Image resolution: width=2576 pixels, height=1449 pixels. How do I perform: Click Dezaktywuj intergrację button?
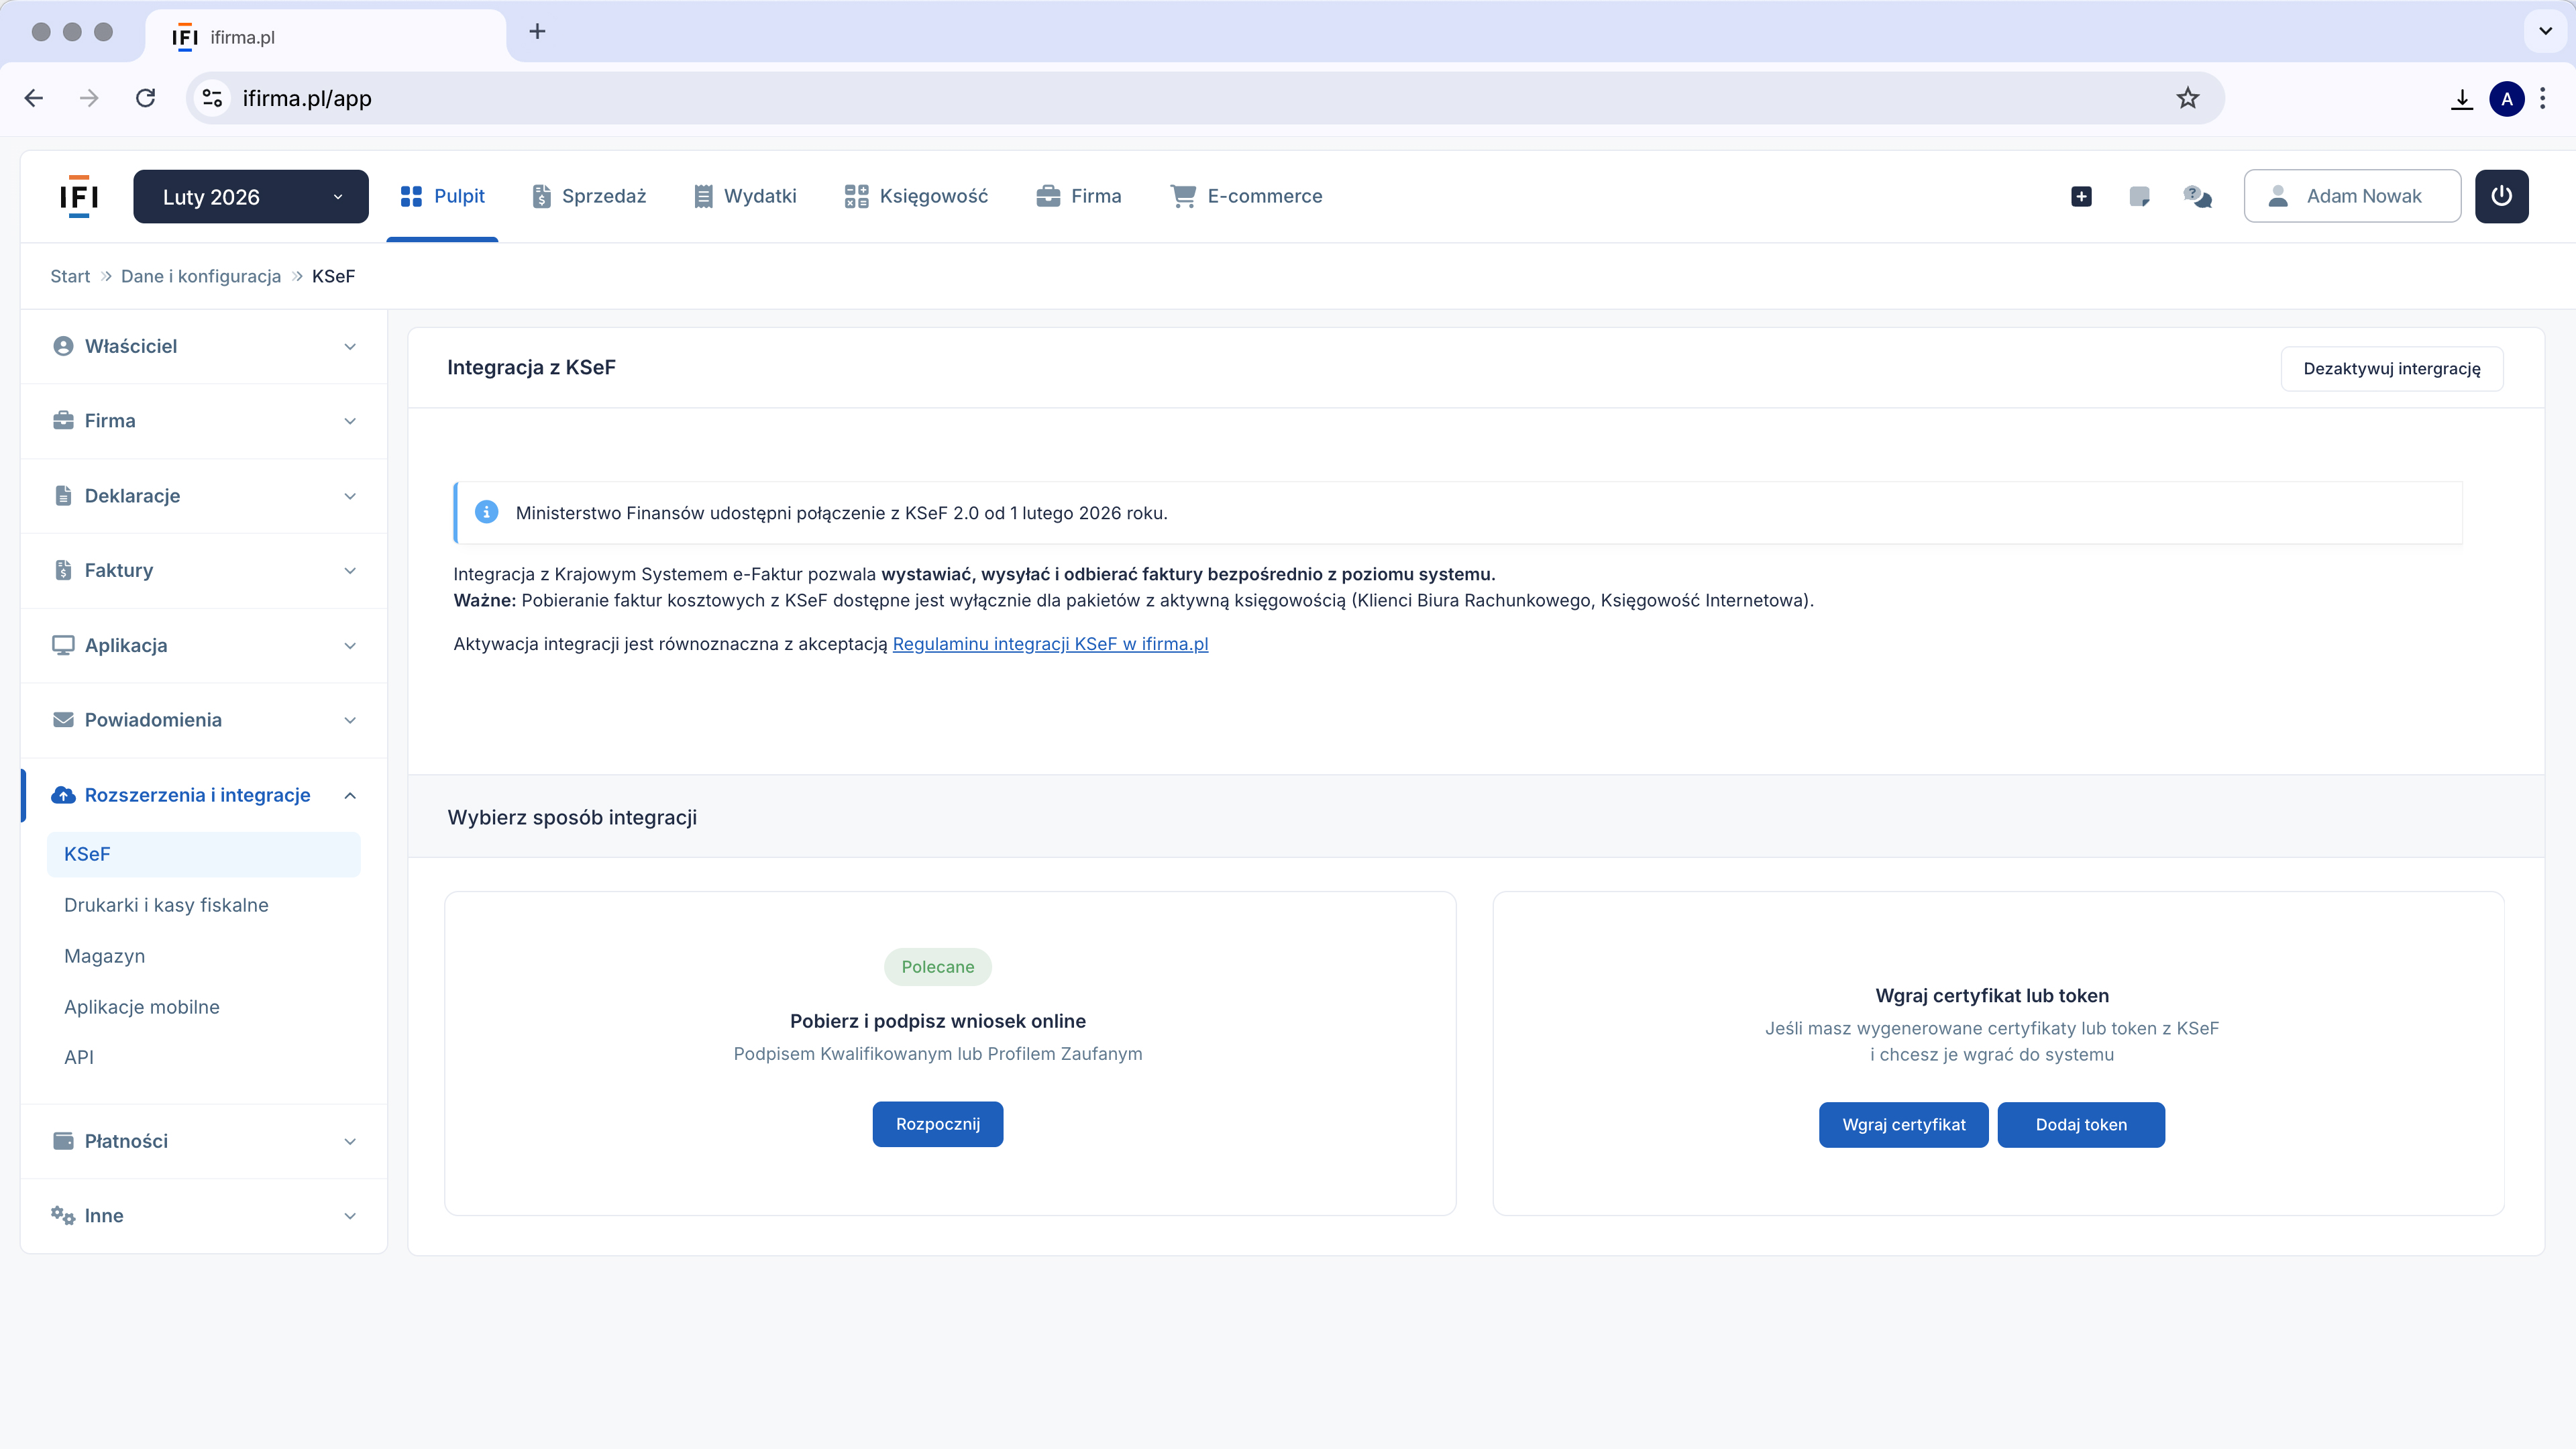click(x=2391, y=368)
